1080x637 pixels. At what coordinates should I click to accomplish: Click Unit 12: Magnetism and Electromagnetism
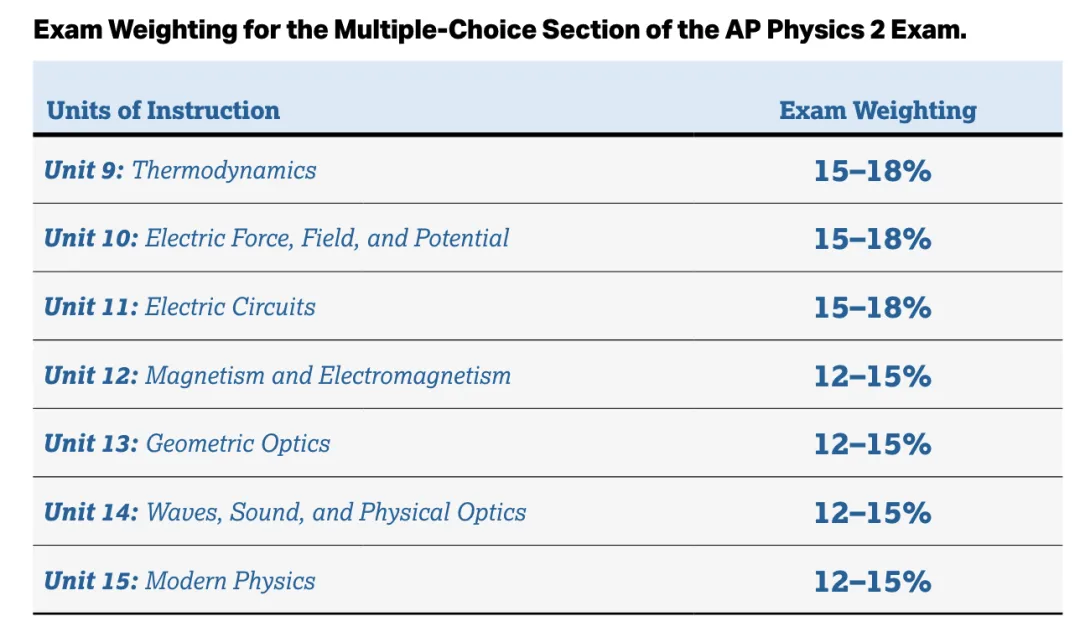point(277,376)
